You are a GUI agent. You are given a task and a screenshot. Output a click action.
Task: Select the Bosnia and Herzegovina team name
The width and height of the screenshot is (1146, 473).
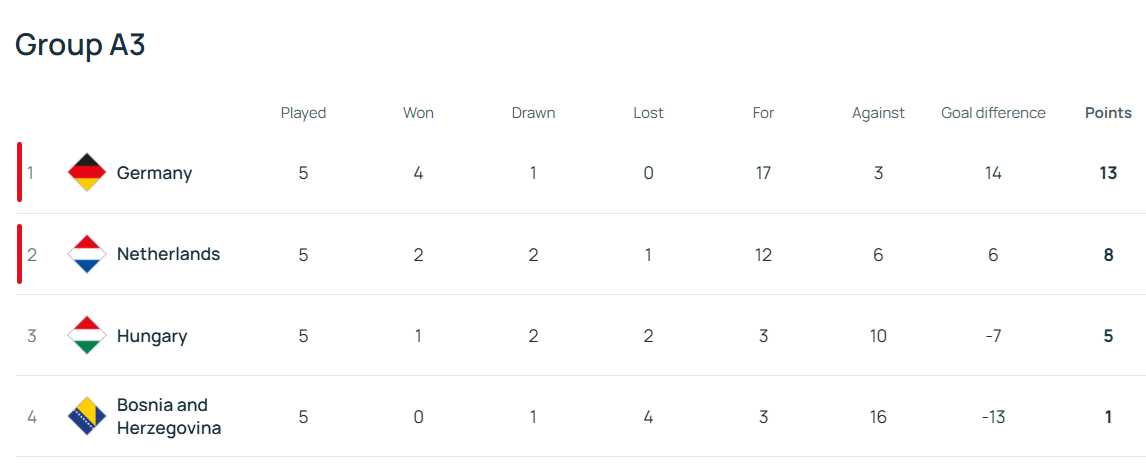pos(168,417)
